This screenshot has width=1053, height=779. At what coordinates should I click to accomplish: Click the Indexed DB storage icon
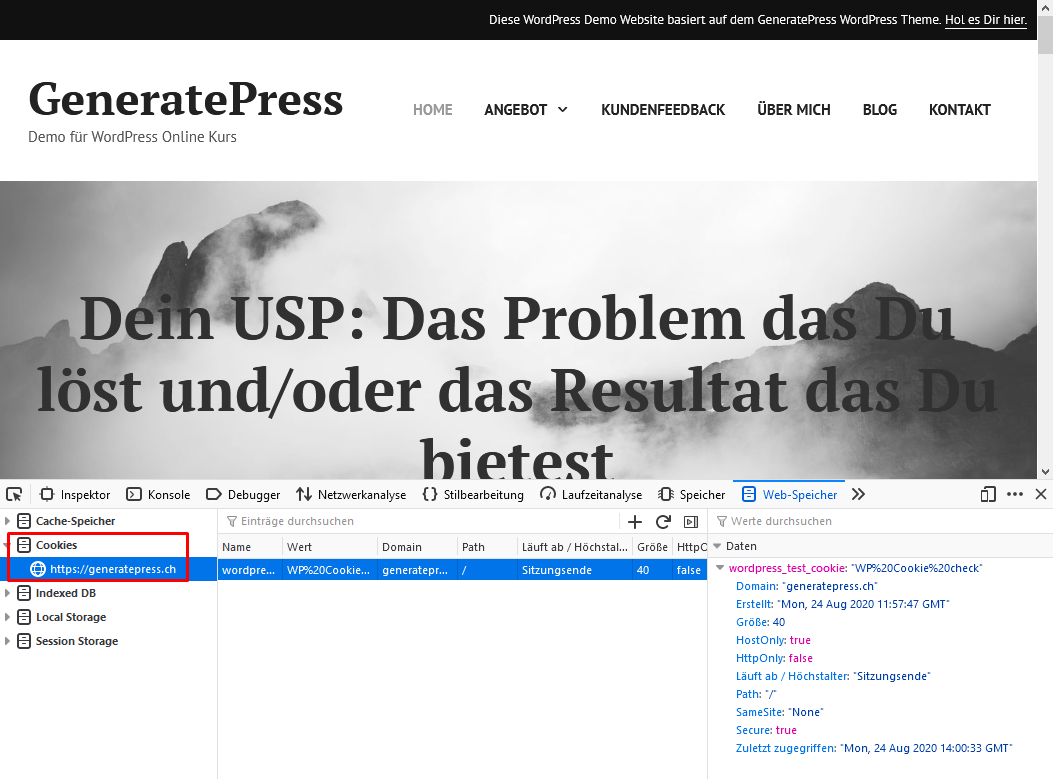click(24, 593)
